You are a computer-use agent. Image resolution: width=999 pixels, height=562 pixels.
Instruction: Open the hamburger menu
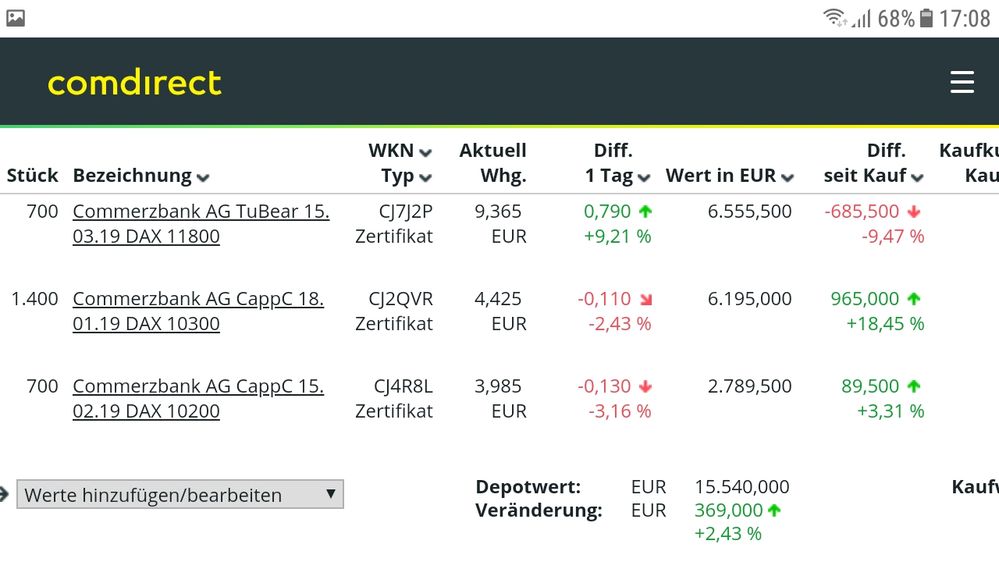tap(962, 82)
